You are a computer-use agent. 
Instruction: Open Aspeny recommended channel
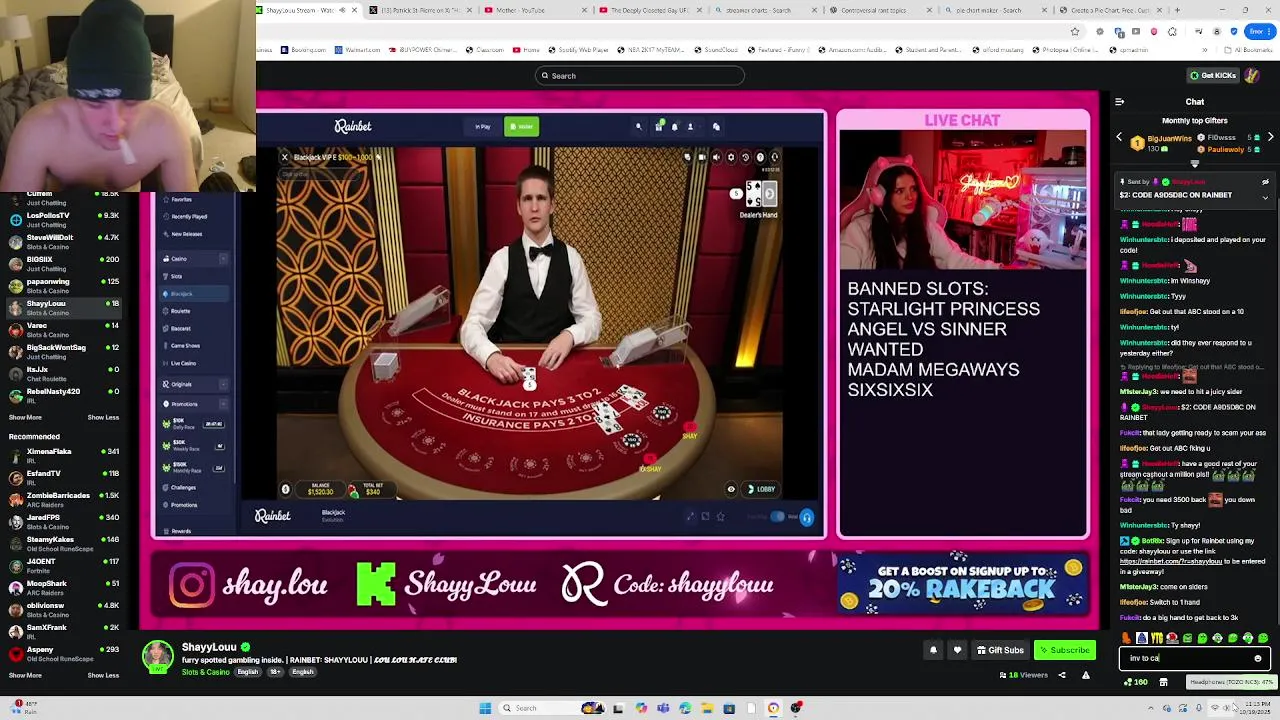pyautogui.click(x=62, y=653)
